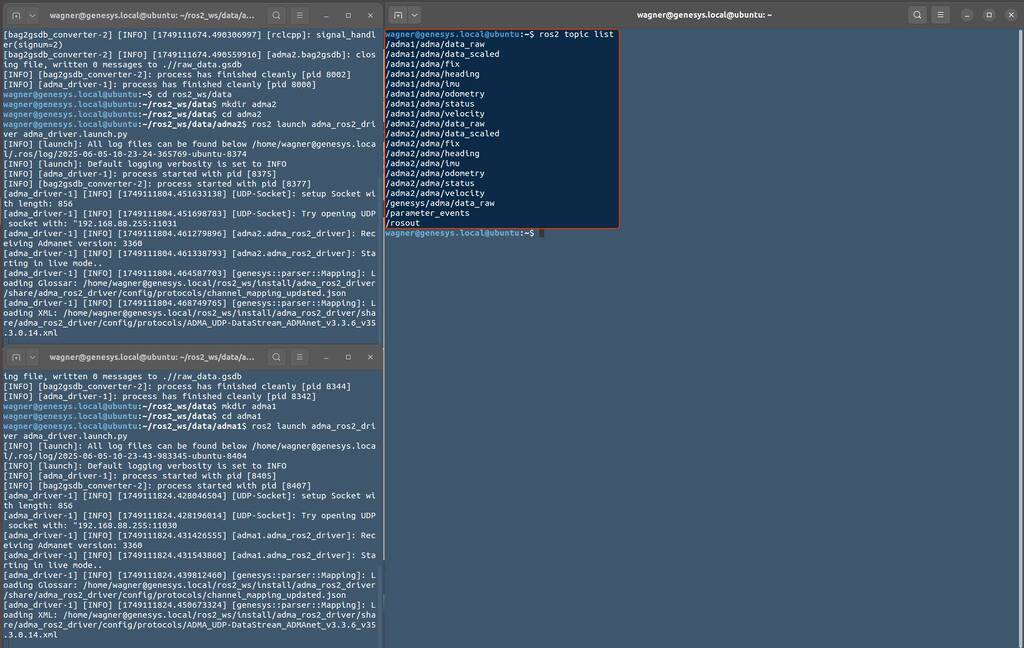
Task: Click the 'mkdir adma1' command in bottom-left terminal
Action: pyautogui.click(x=249, y=406)
